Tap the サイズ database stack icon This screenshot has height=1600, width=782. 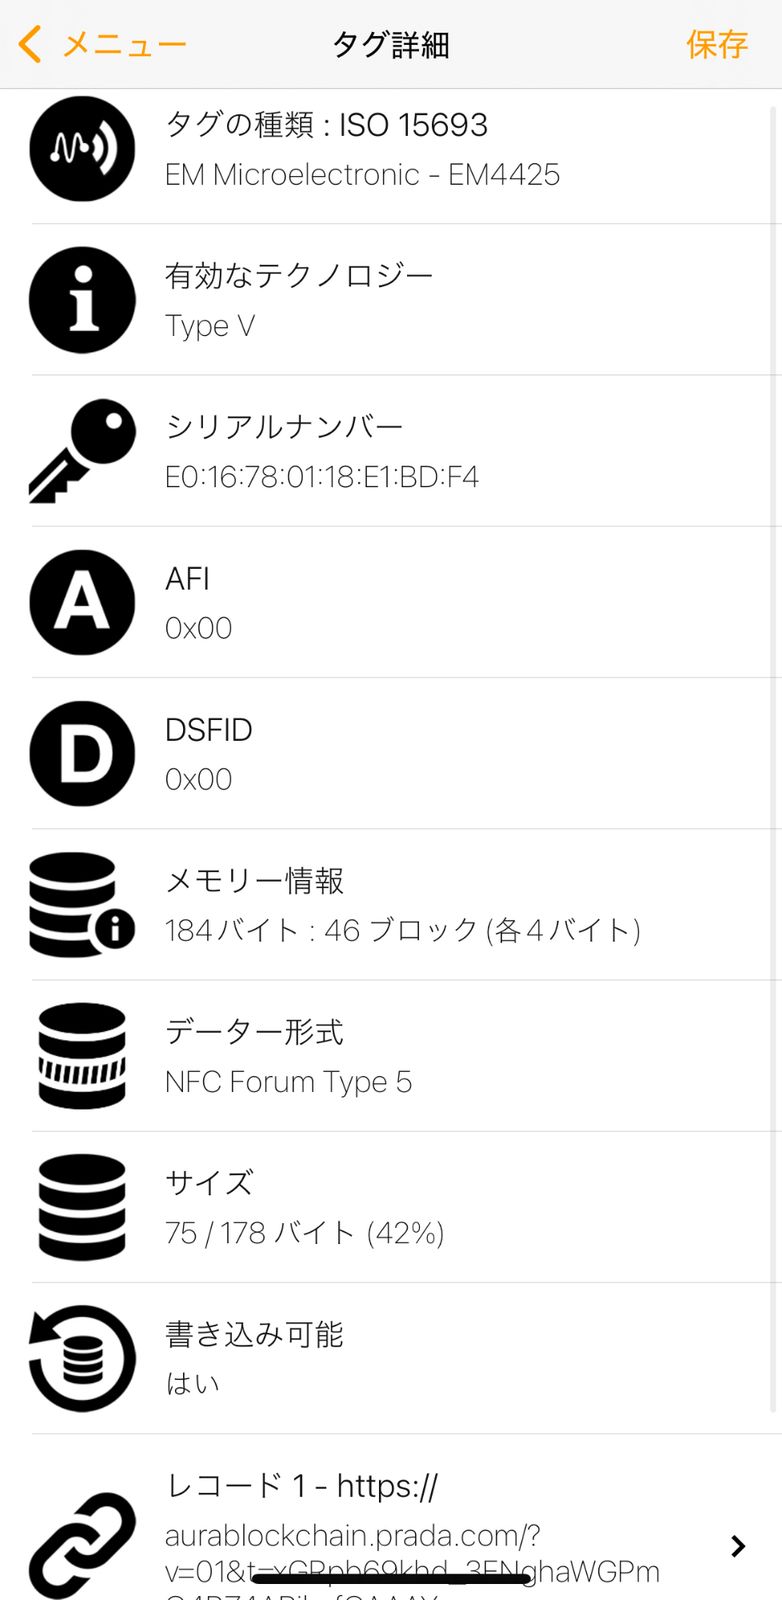point(82,1207)
